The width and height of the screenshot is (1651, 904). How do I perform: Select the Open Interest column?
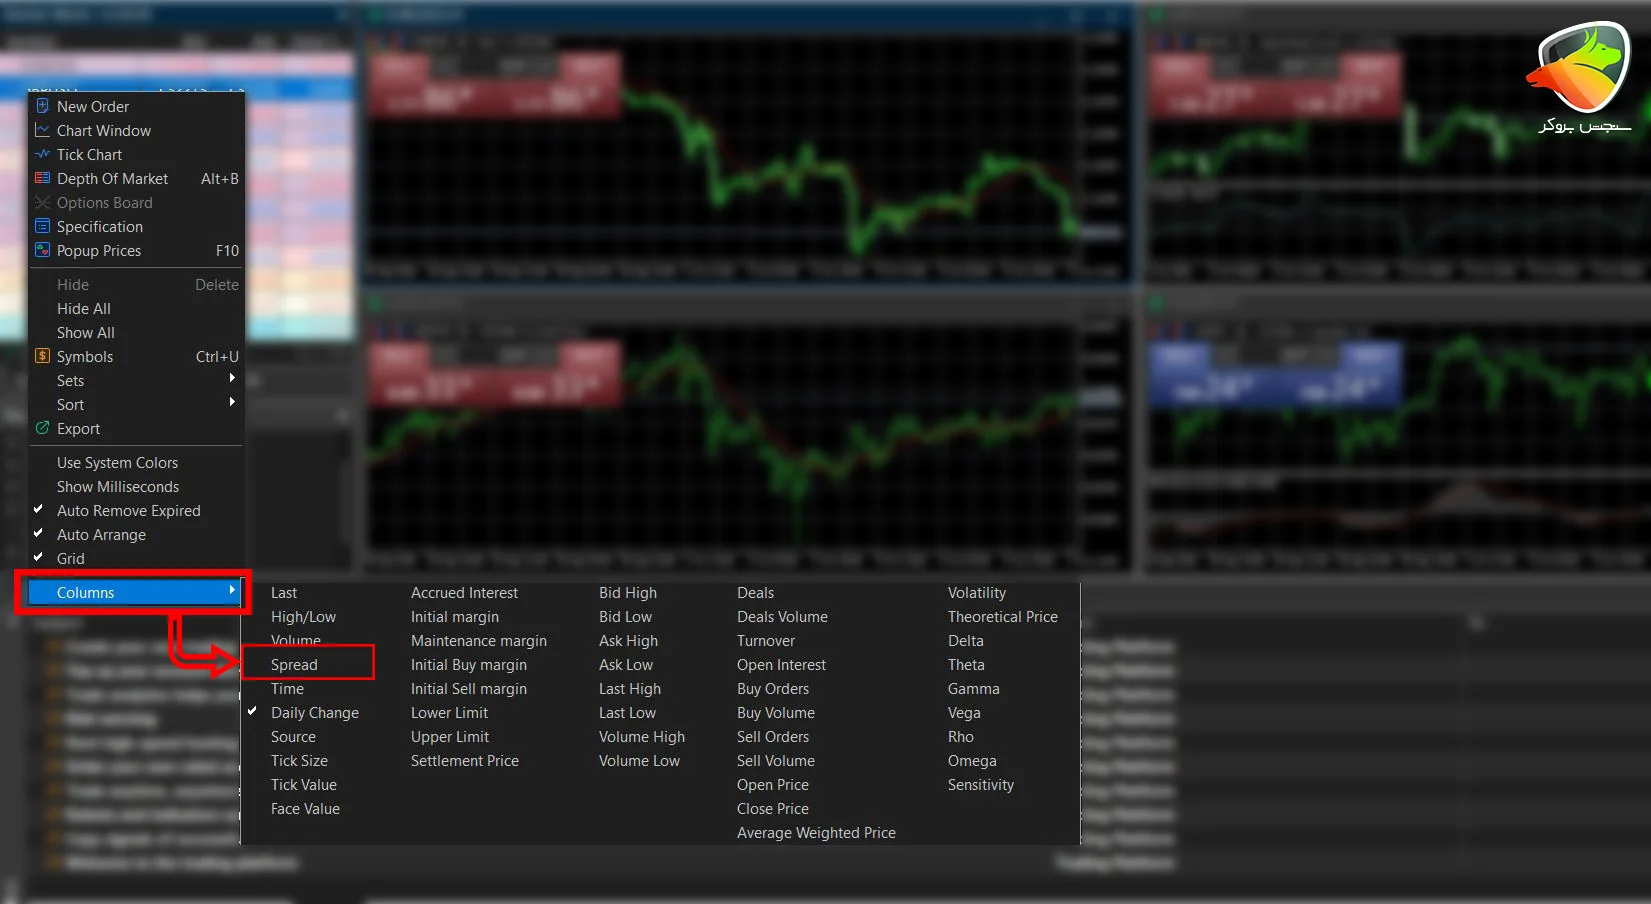pos(781,664)
